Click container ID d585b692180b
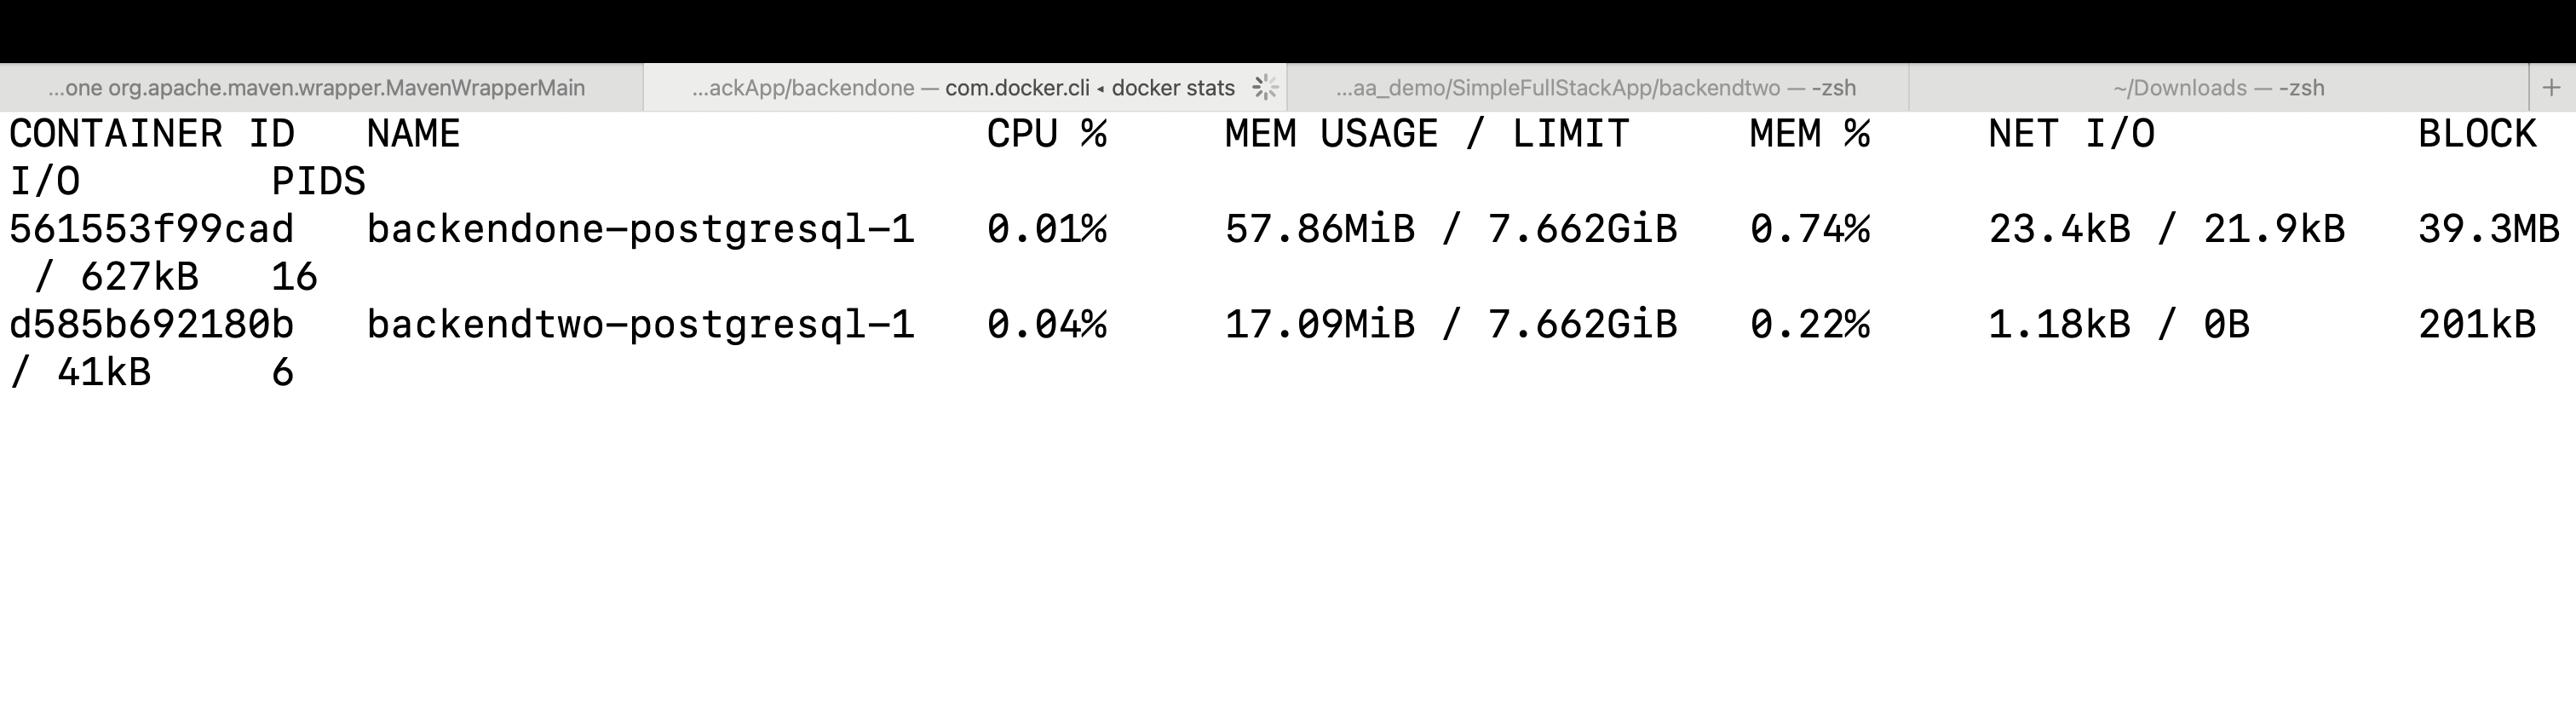 pos(152,324)
